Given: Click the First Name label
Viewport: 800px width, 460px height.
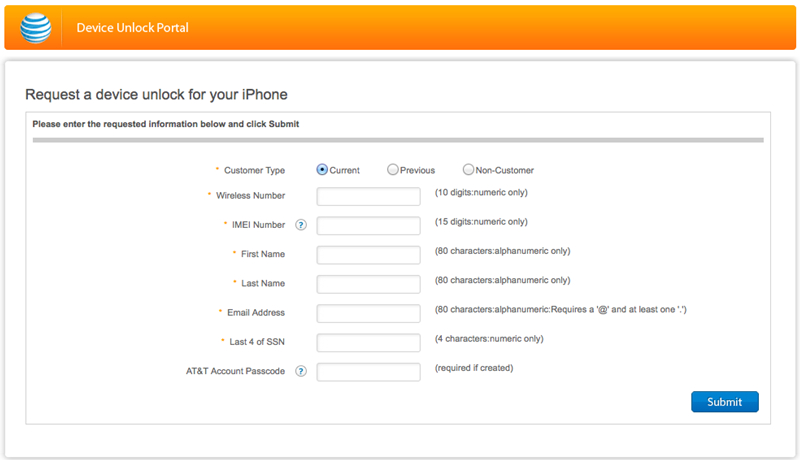Looking at the screenshot, I should point(263,254).
